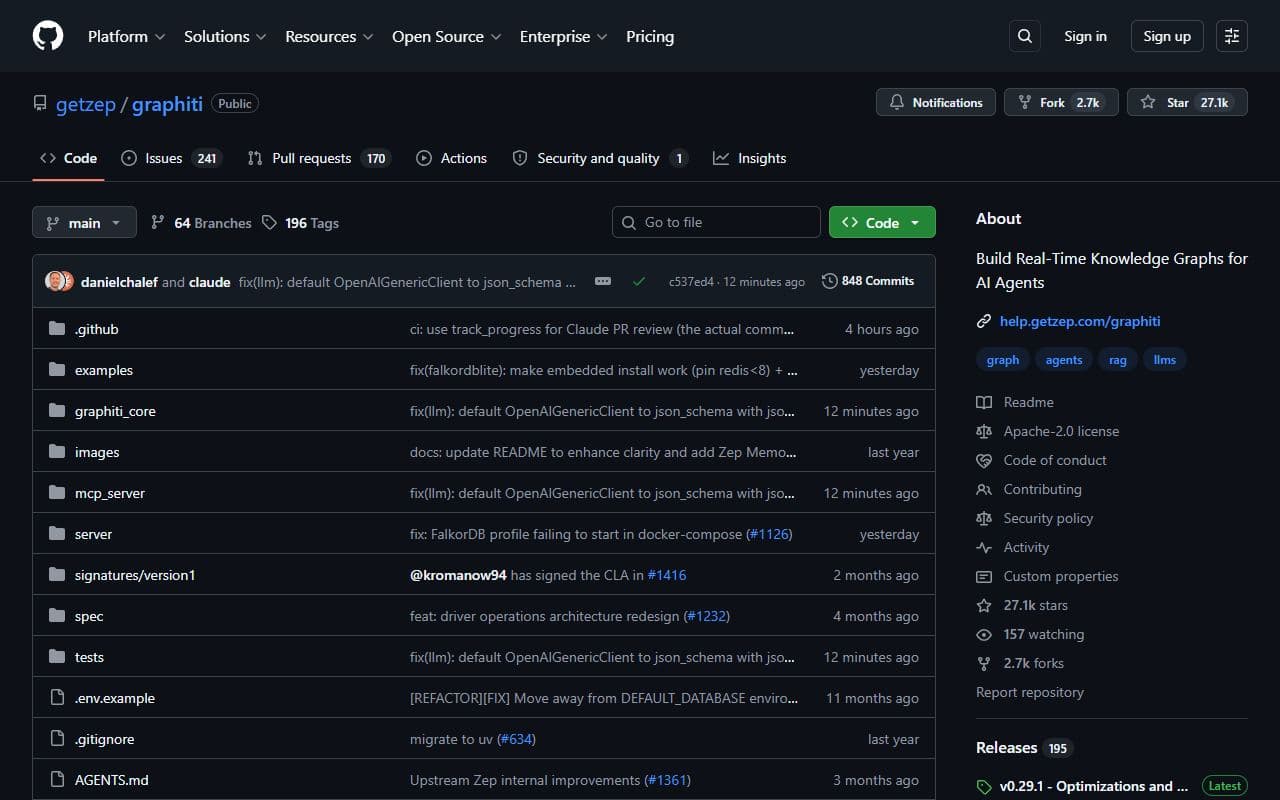This screenshot has width=1280, height=800.
Task: Click the star icon in Star button
Action: 1147,102
